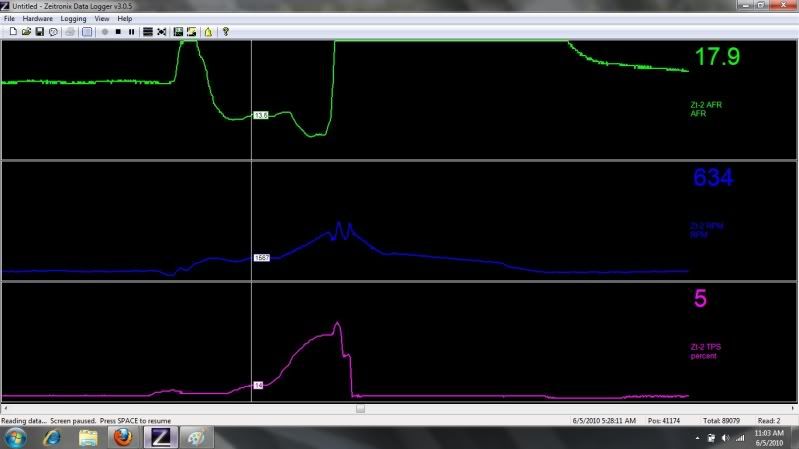Show hidden tray icons arrow
Viewport: 799px width, 449px height.
click(697, 438)
